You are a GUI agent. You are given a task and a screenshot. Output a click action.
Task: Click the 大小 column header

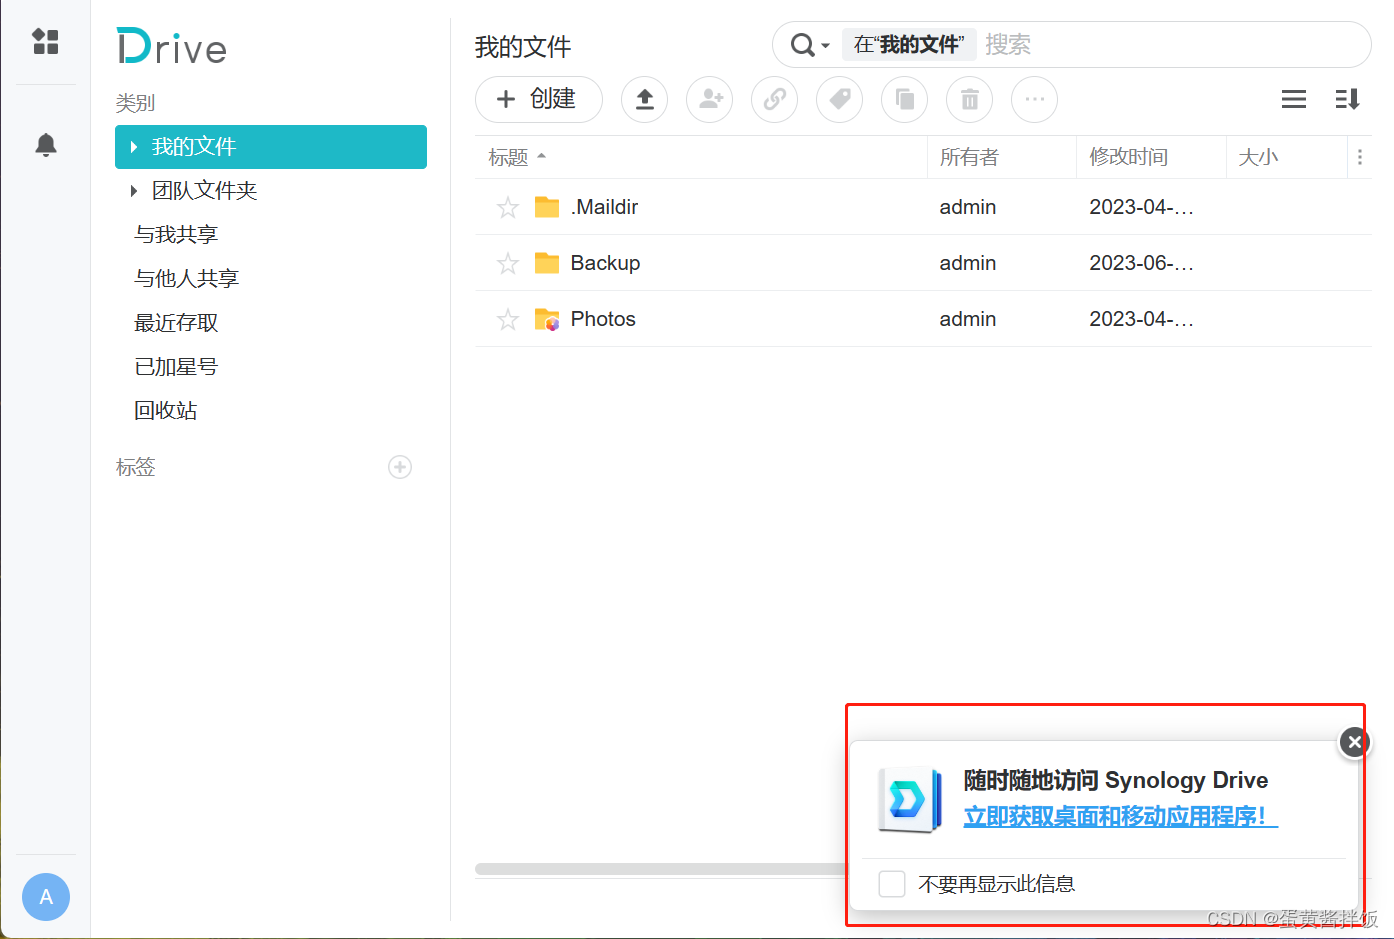(1287, 157)
